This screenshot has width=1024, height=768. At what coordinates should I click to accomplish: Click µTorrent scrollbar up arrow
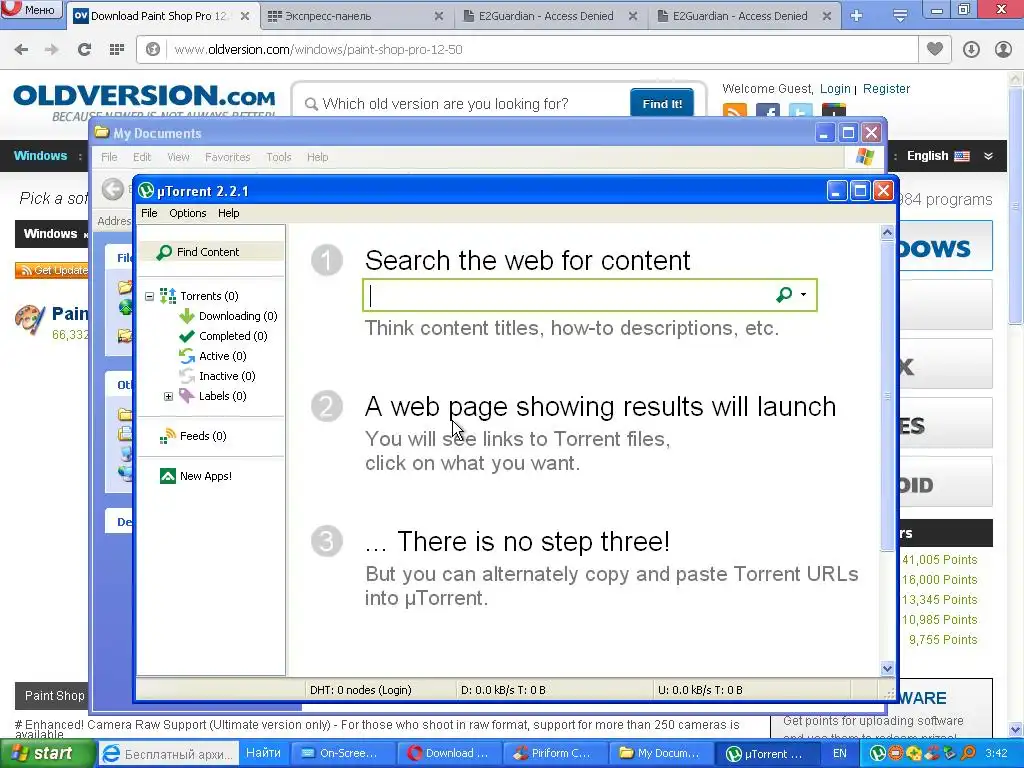click(x=887, y=232)
